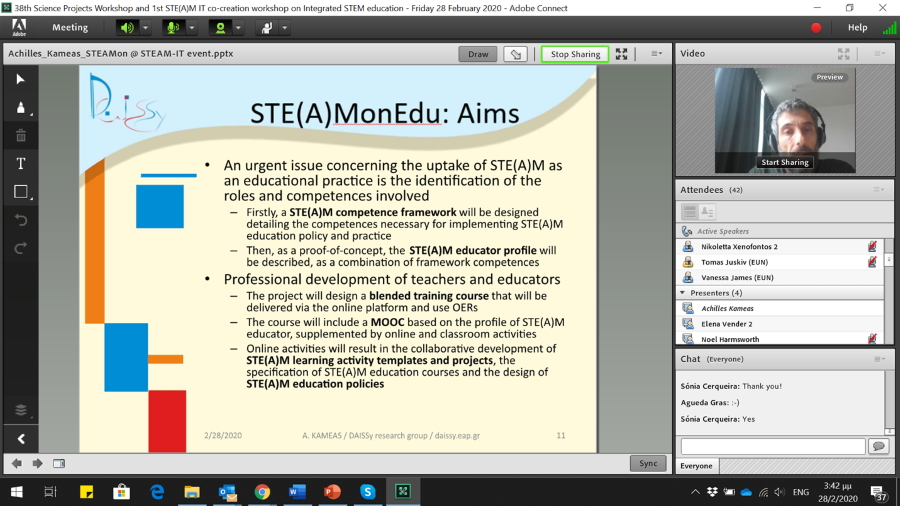
Task: Switch to Attendee list view
Action: pos(690,212)
